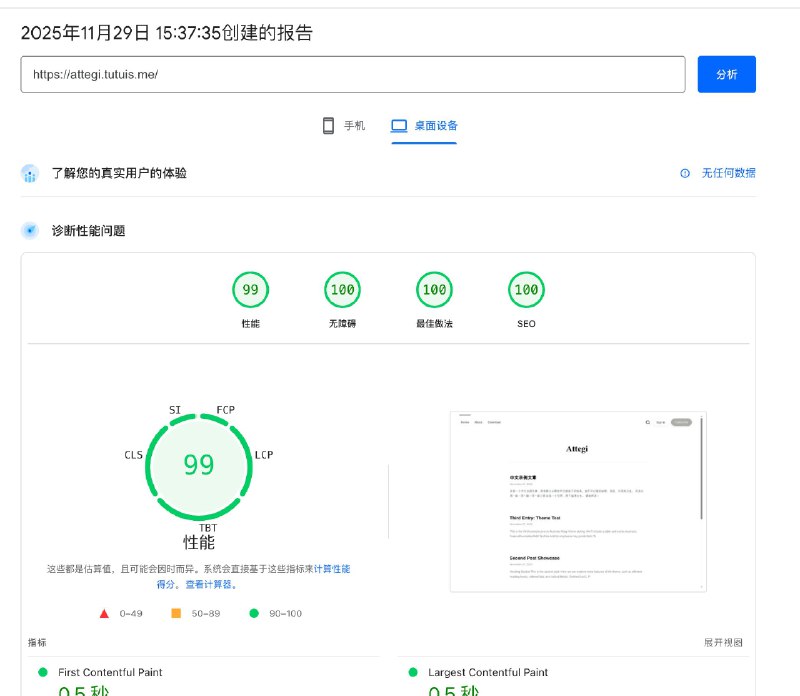Image resolution: width=800 pixels, height=696 pixels.
Task: Select the 性能 score circle showing 99
Action: [250, 290]
